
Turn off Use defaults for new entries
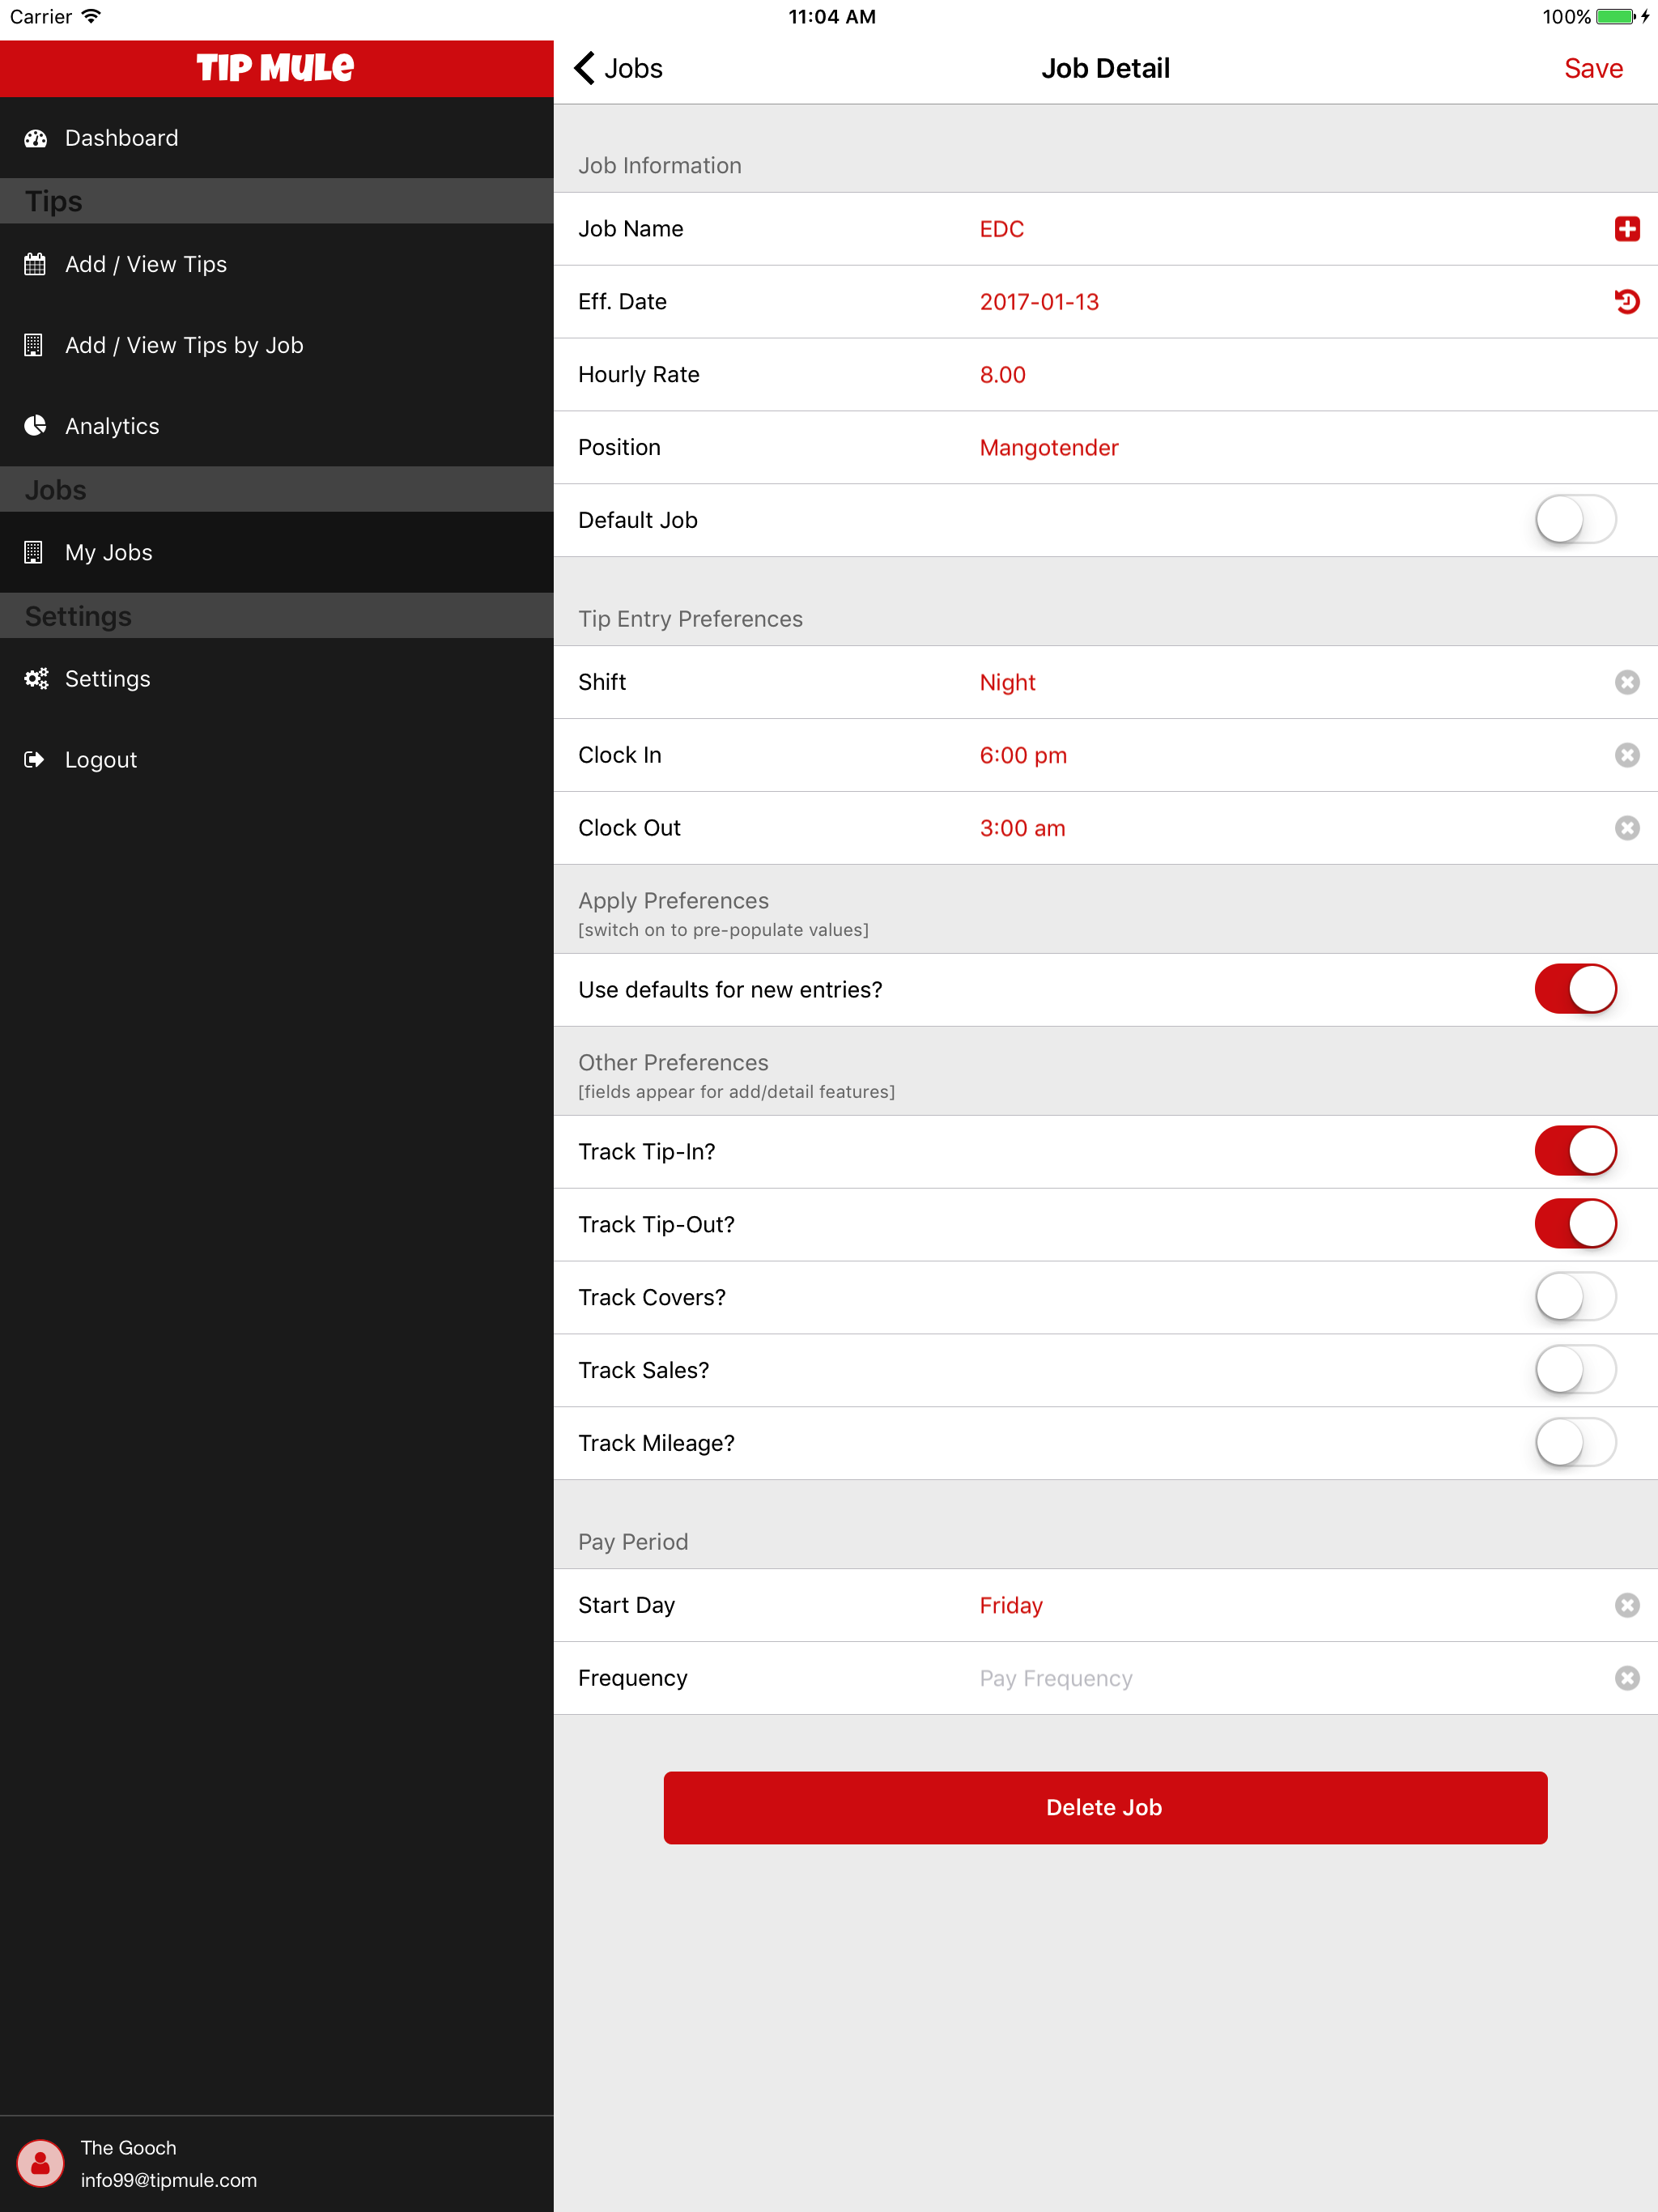[1575, 989]
